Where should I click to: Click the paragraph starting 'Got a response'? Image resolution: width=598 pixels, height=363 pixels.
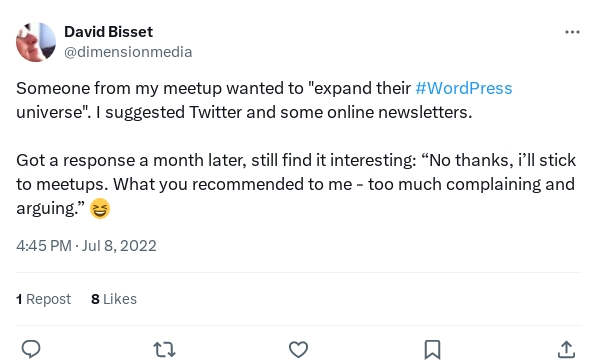(296, 185)
